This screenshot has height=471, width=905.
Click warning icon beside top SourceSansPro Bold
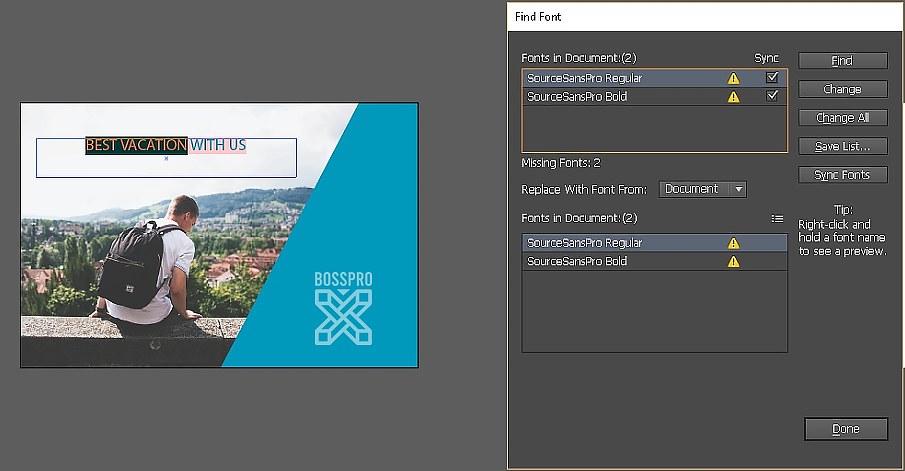coord(733,97)
